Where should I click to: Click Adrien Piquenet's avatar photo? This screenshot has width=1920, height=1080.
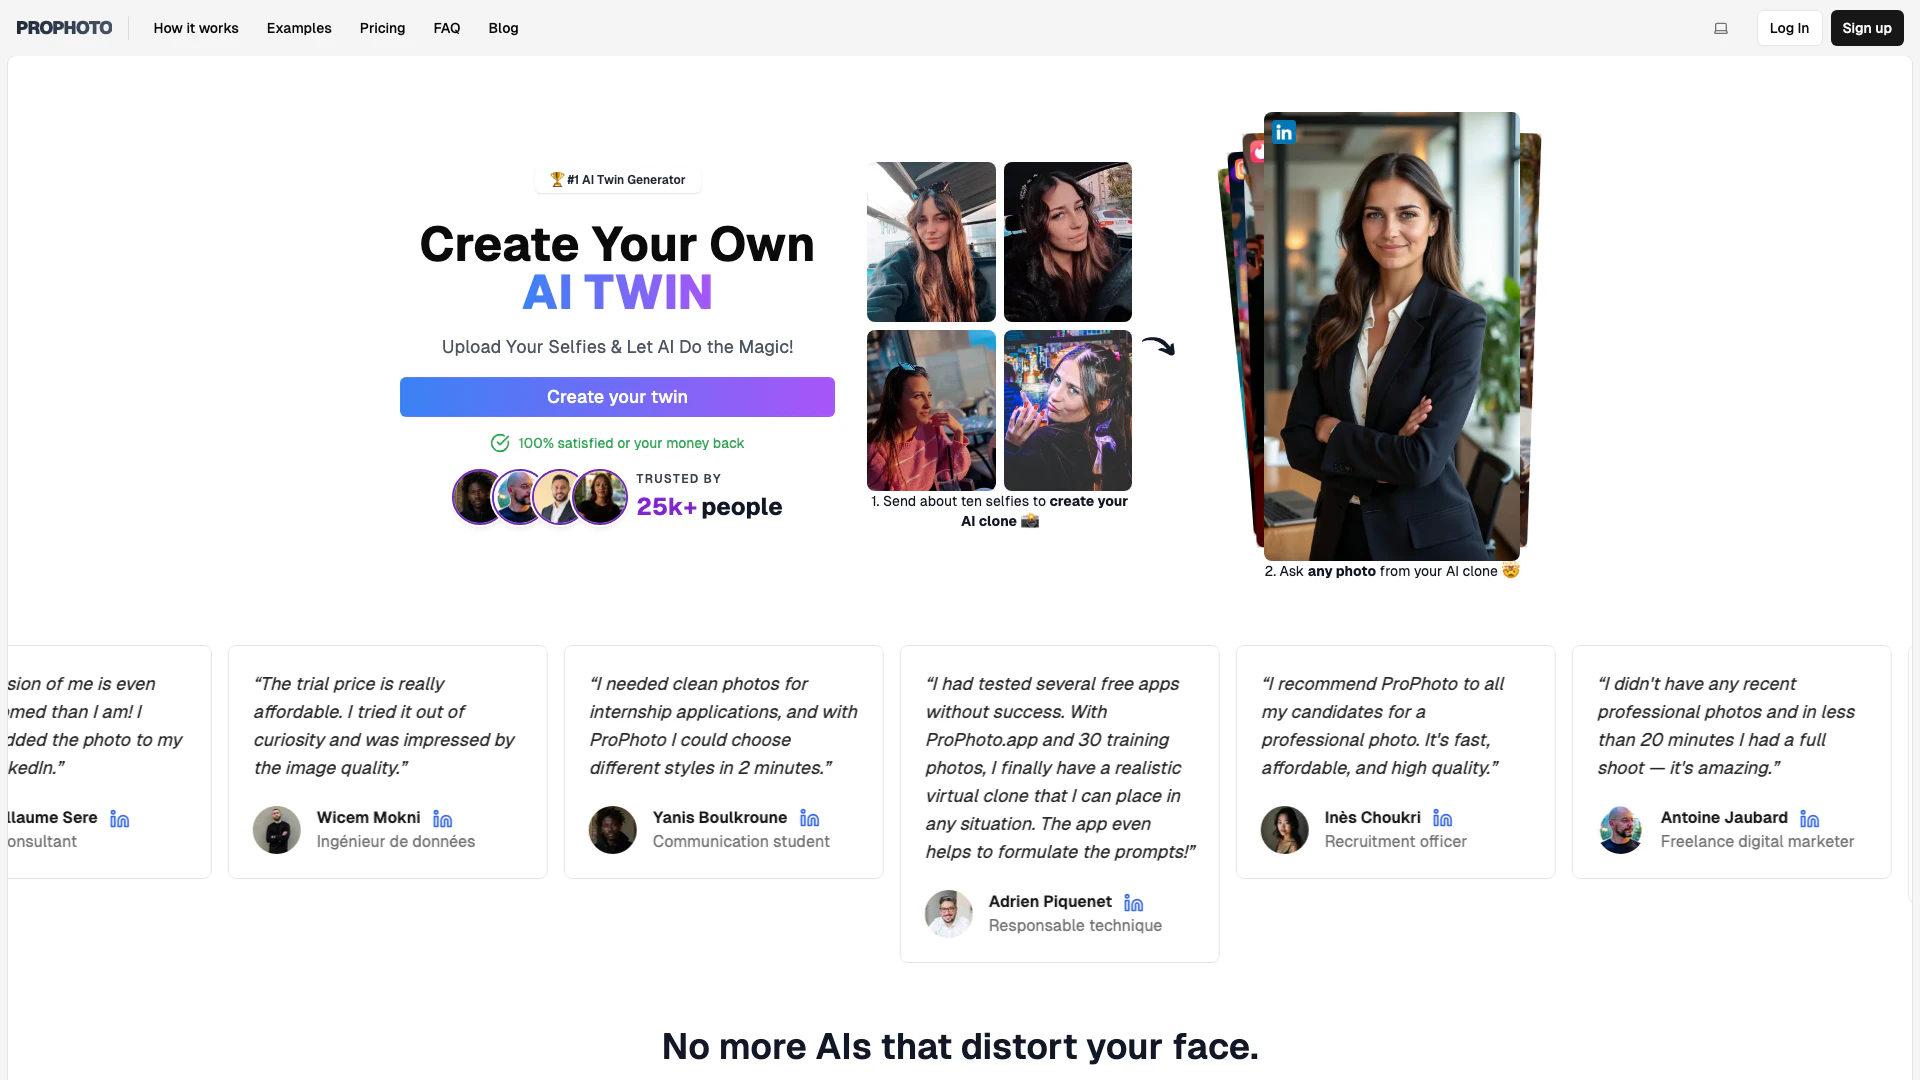948,913
